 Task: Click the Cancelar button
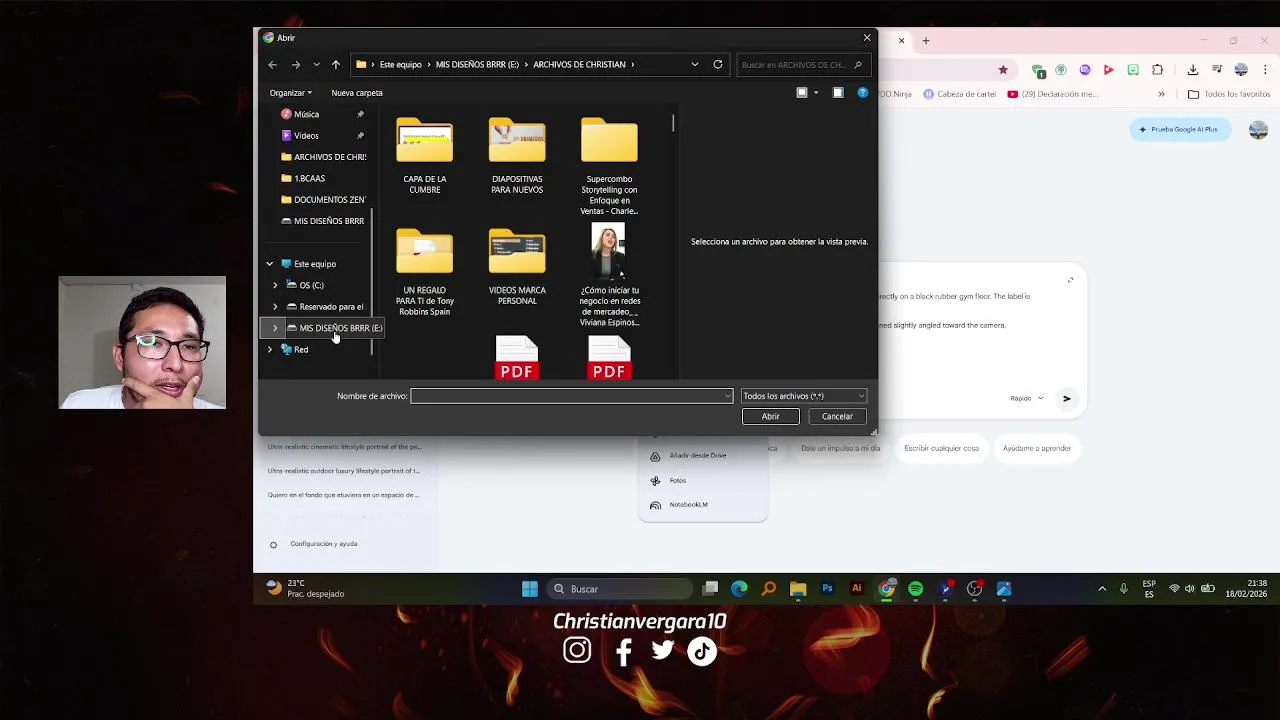(x=837, y=417)
